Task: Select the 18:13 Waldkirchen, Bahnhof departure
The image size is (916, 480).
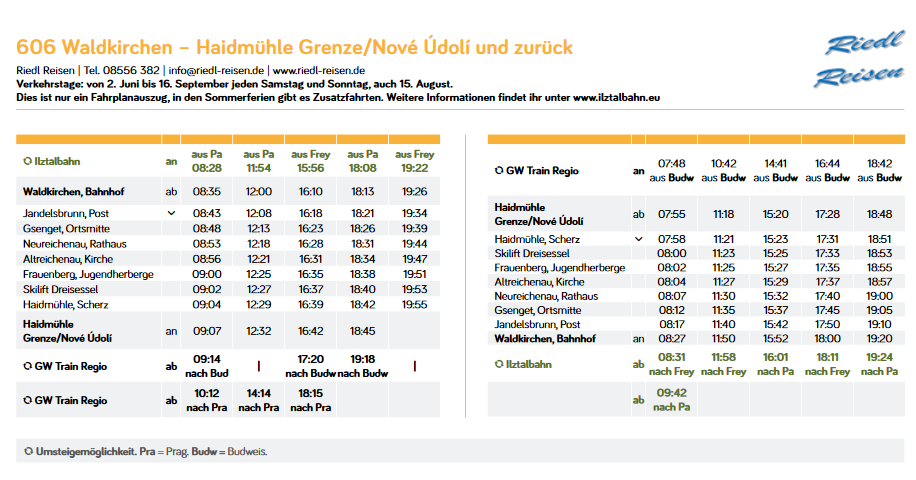Action: point(362,192)
